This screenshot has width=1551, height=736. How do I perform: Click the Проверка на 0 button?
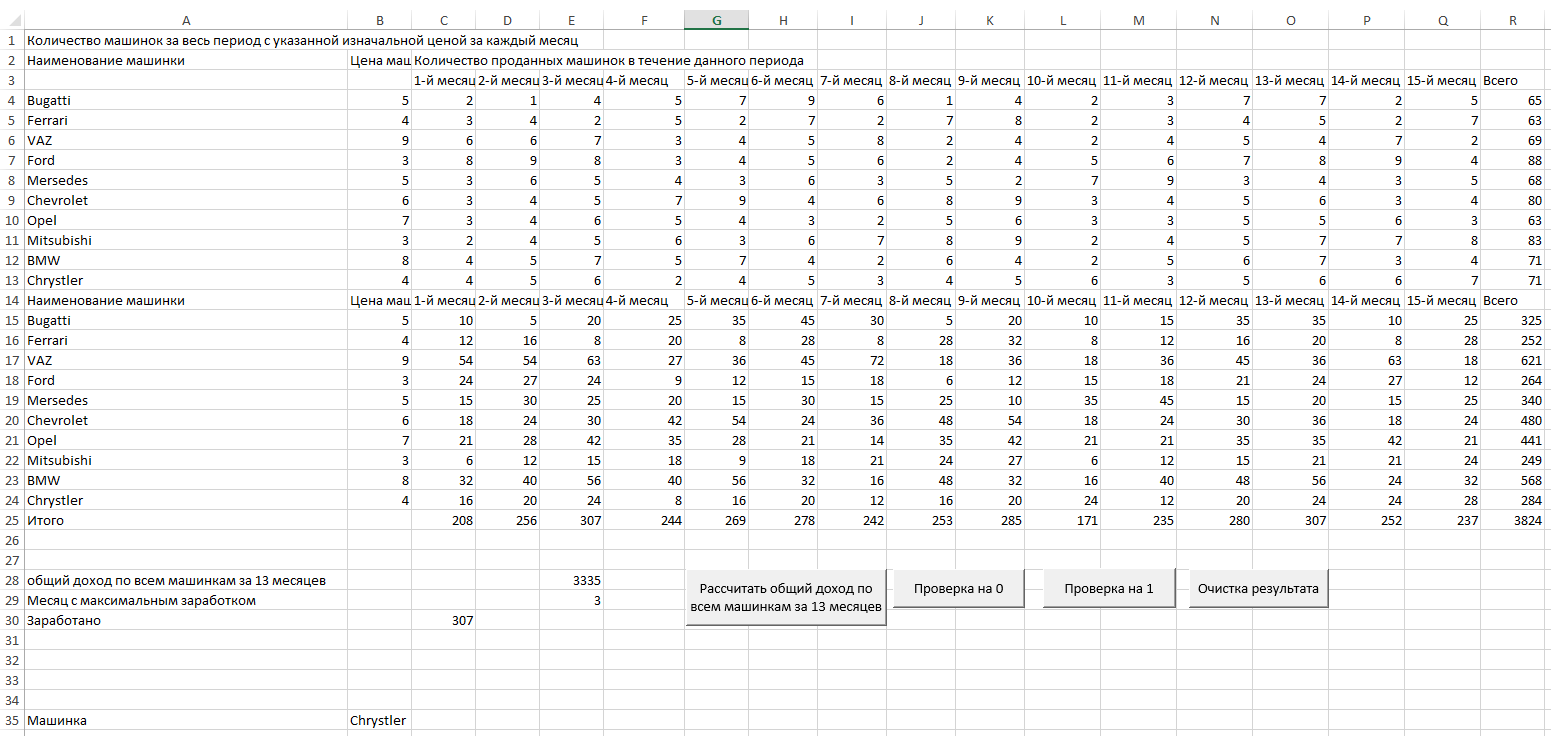click(959, 589)
